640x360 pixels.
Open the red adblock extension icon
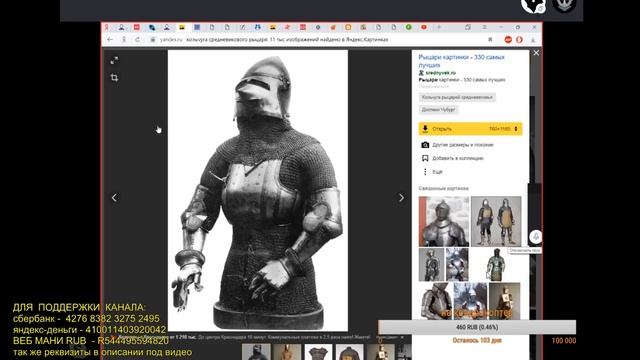(508, 40)
